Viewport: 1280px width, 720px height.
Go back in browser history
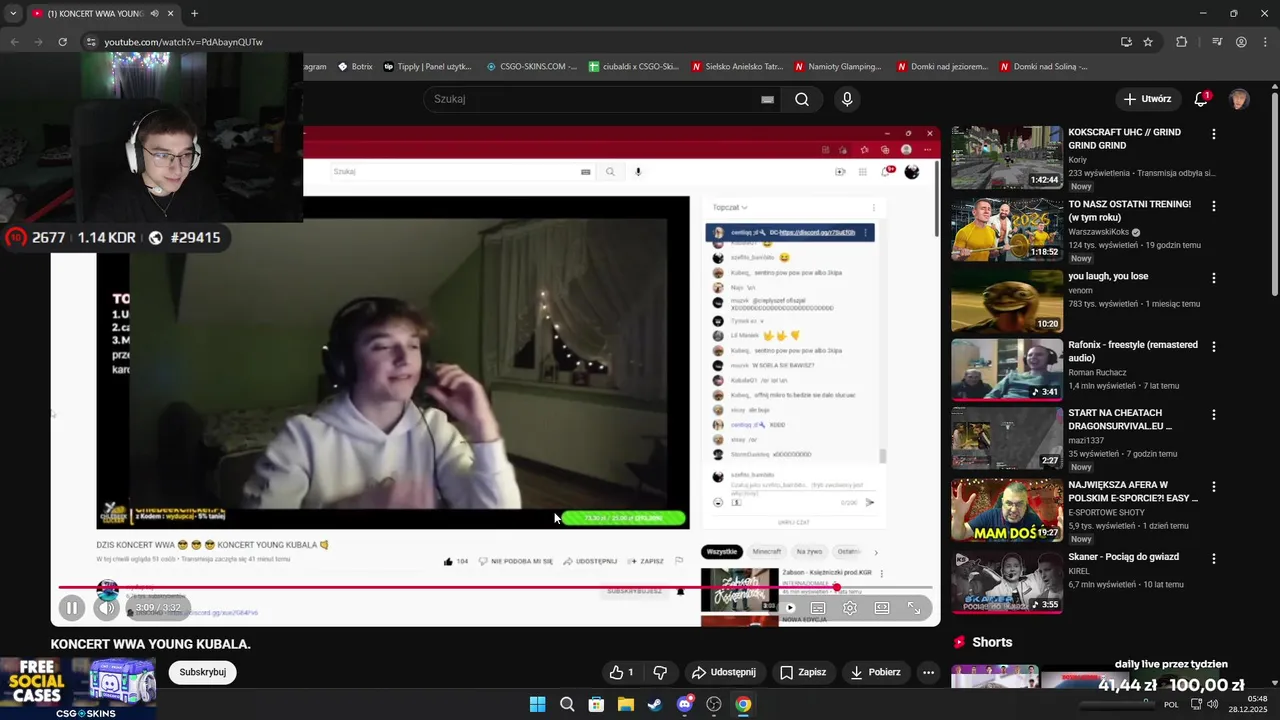pyautogui.click(x=14, y=42)
